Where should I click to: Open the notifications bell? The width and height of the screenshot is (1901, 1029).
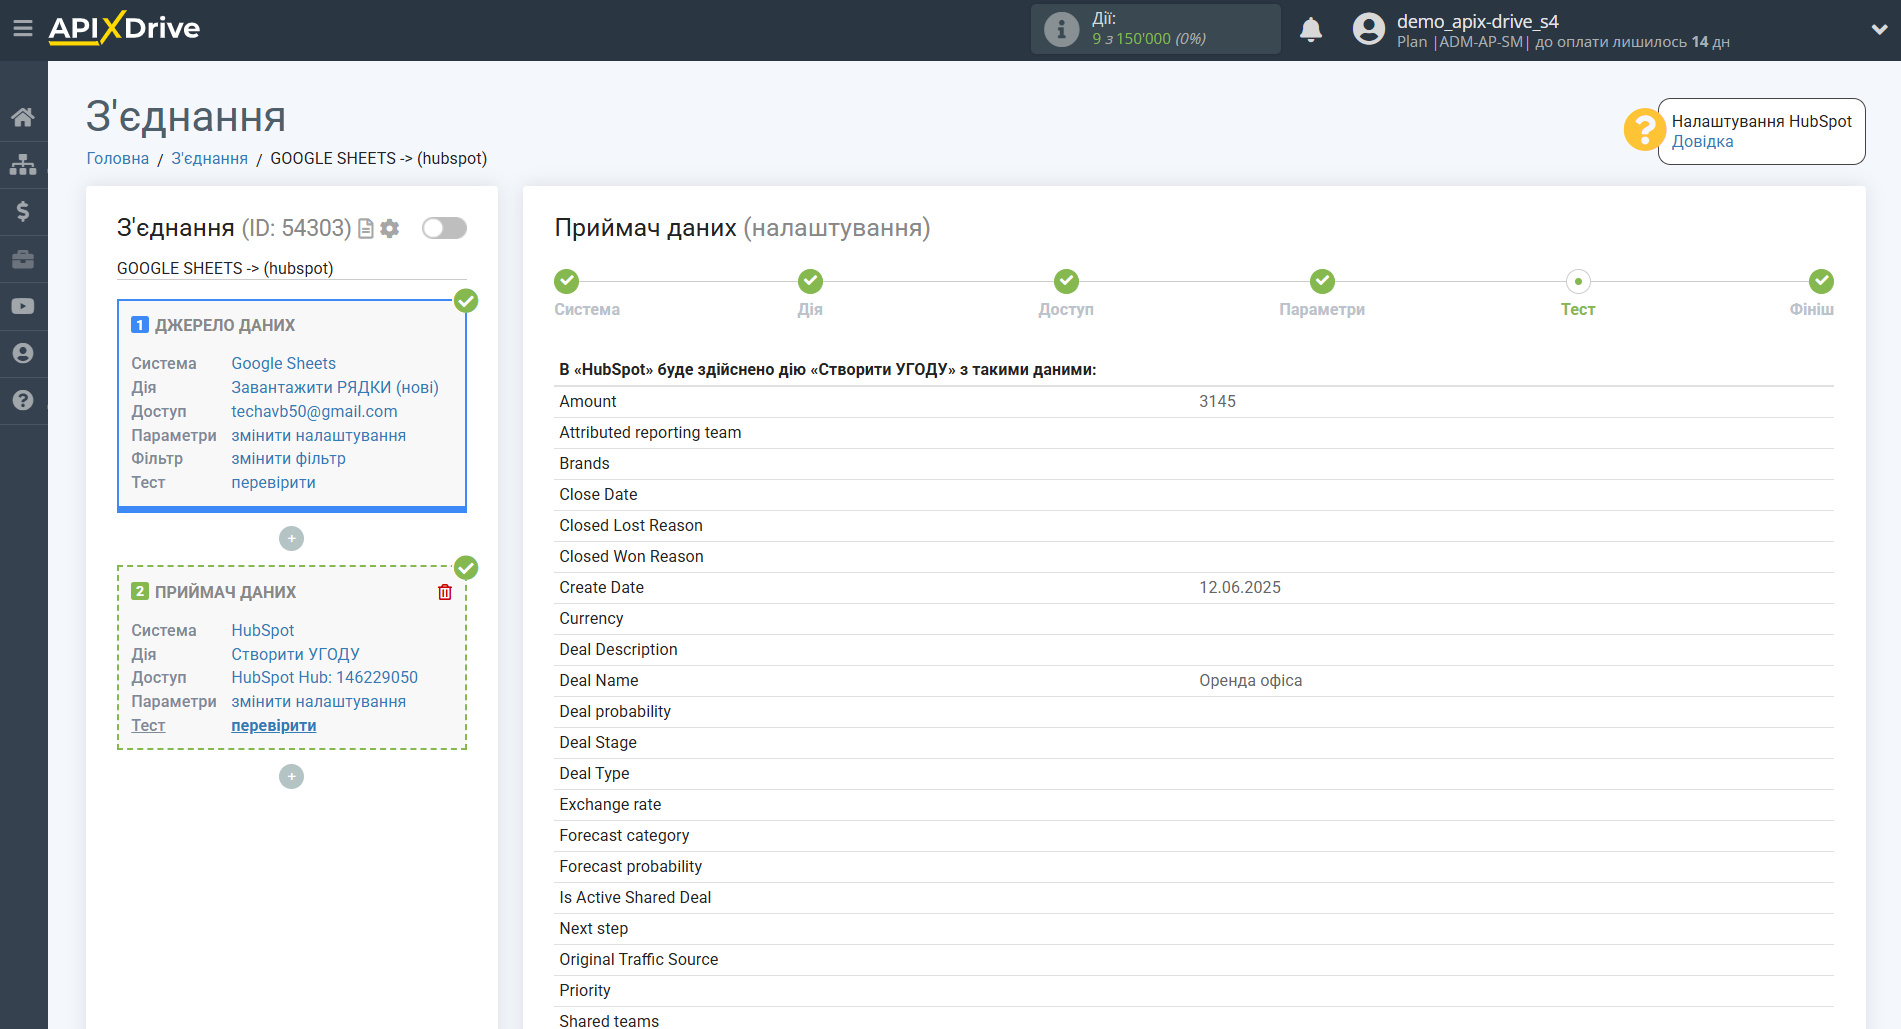tap(1311, 29)
